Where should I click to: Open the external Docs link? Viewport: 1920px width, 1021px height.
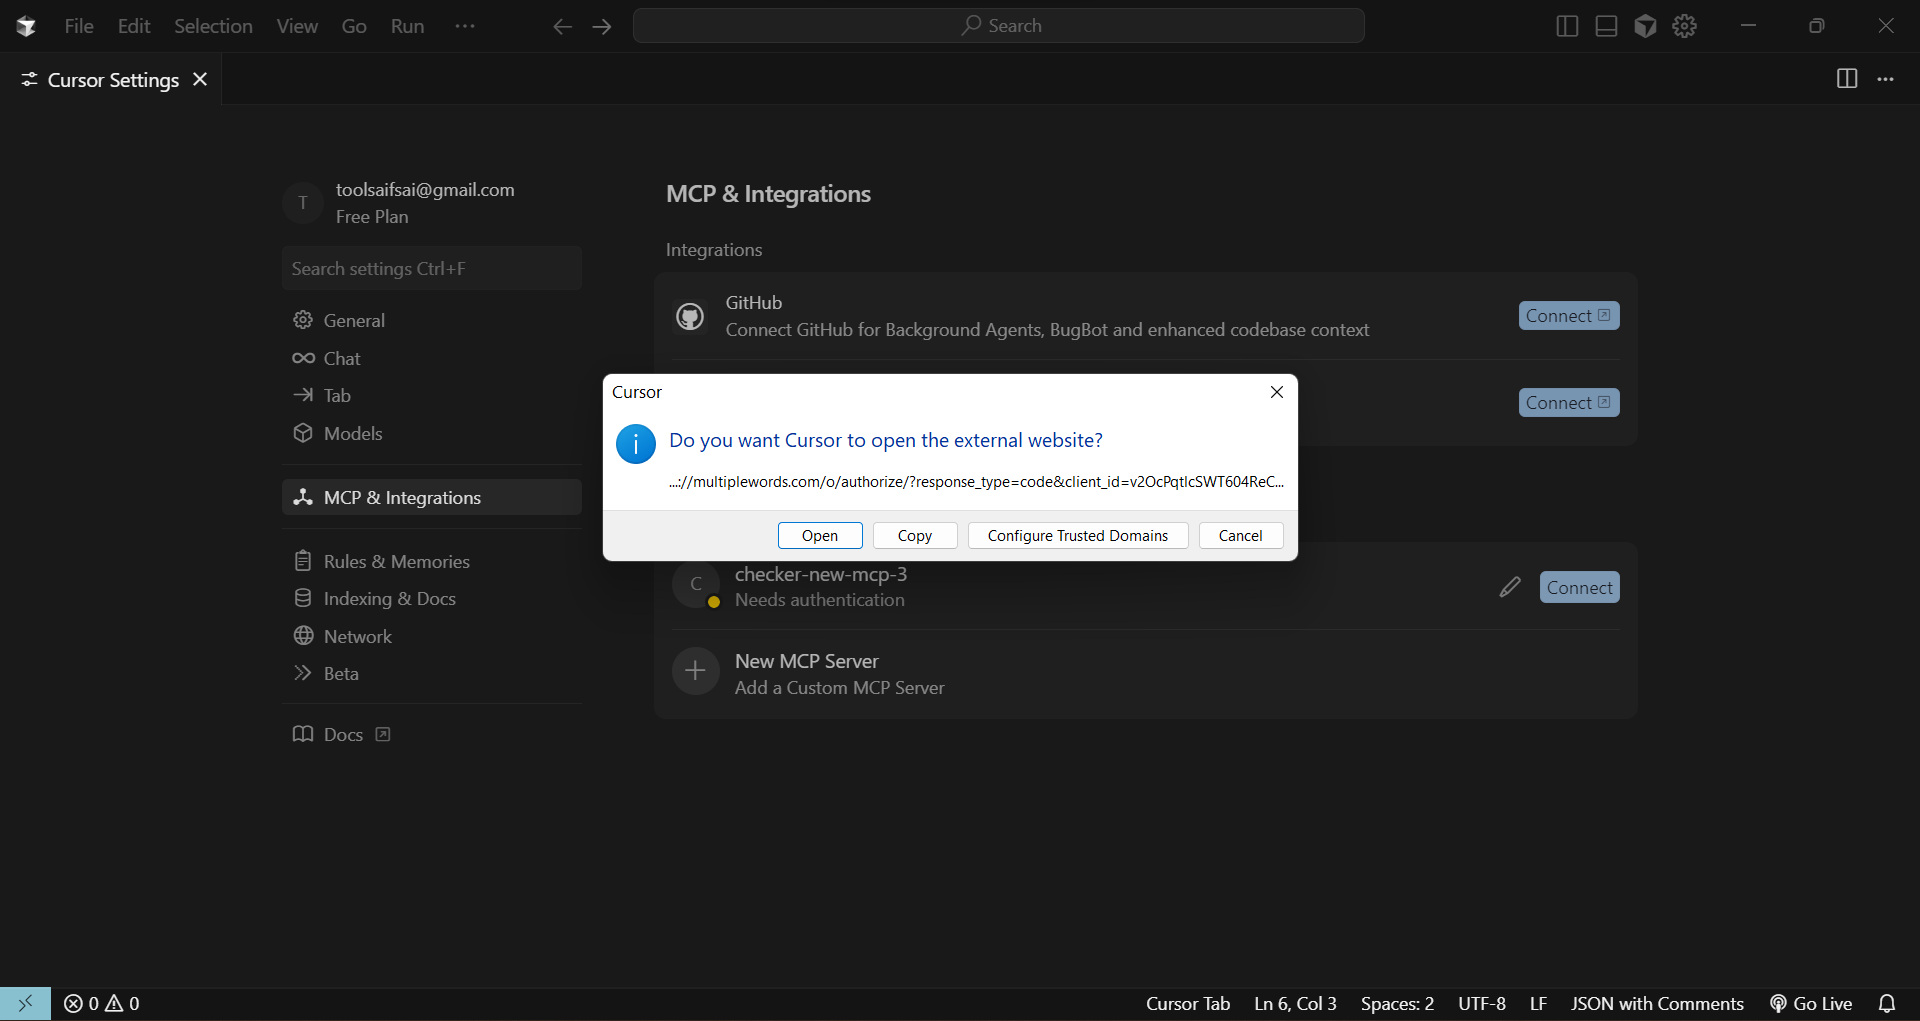click(341, 734)
